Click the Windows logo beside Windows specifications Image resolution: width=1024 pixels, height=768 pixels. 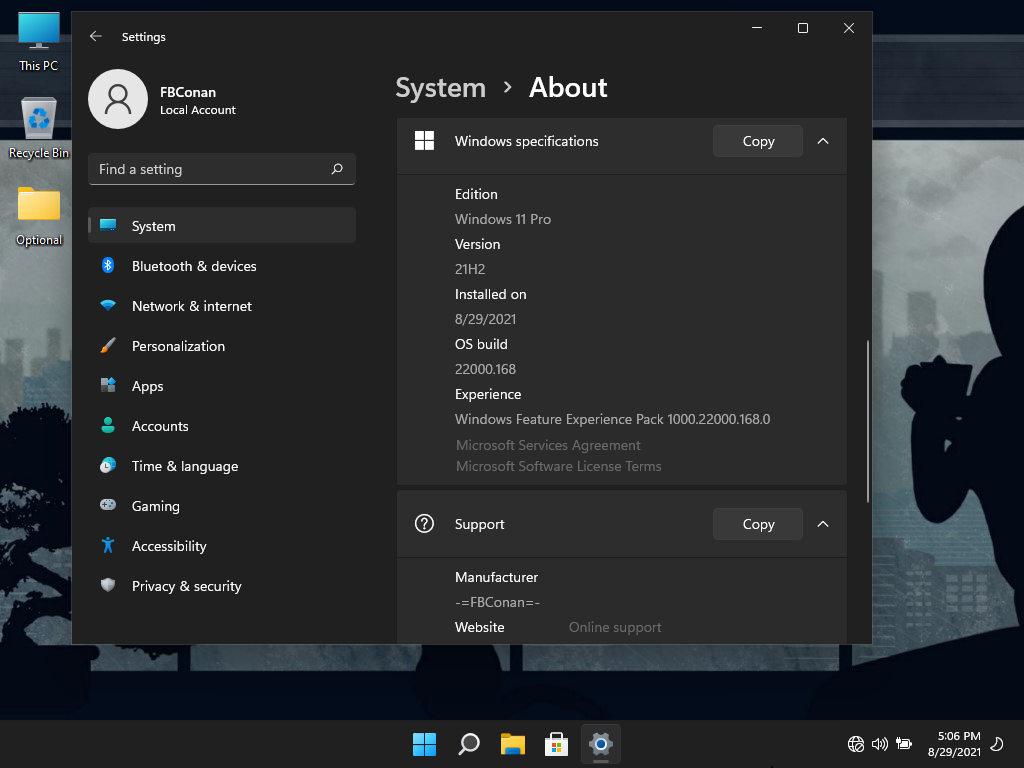pyautogui.click(x=424, y=140)
